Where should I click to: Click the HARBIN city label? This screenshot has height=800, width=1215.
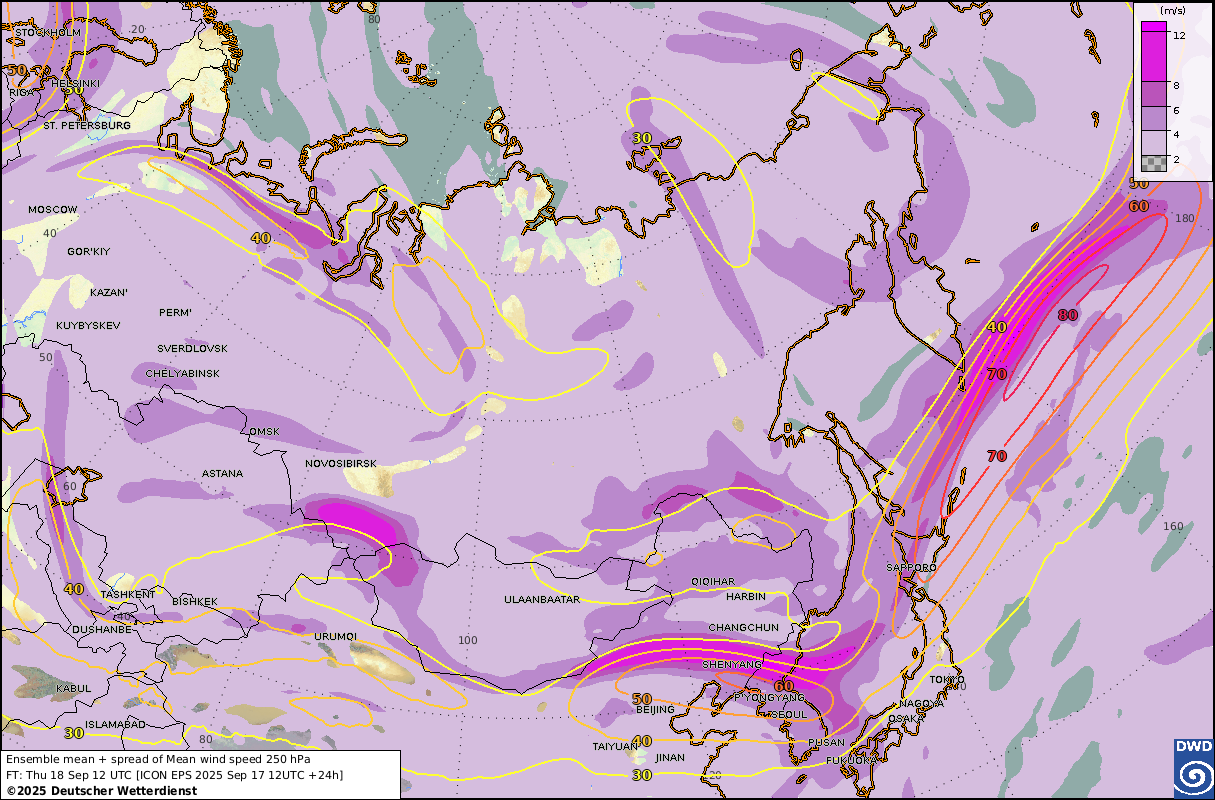pyautogui.click(x=746, y=596)
